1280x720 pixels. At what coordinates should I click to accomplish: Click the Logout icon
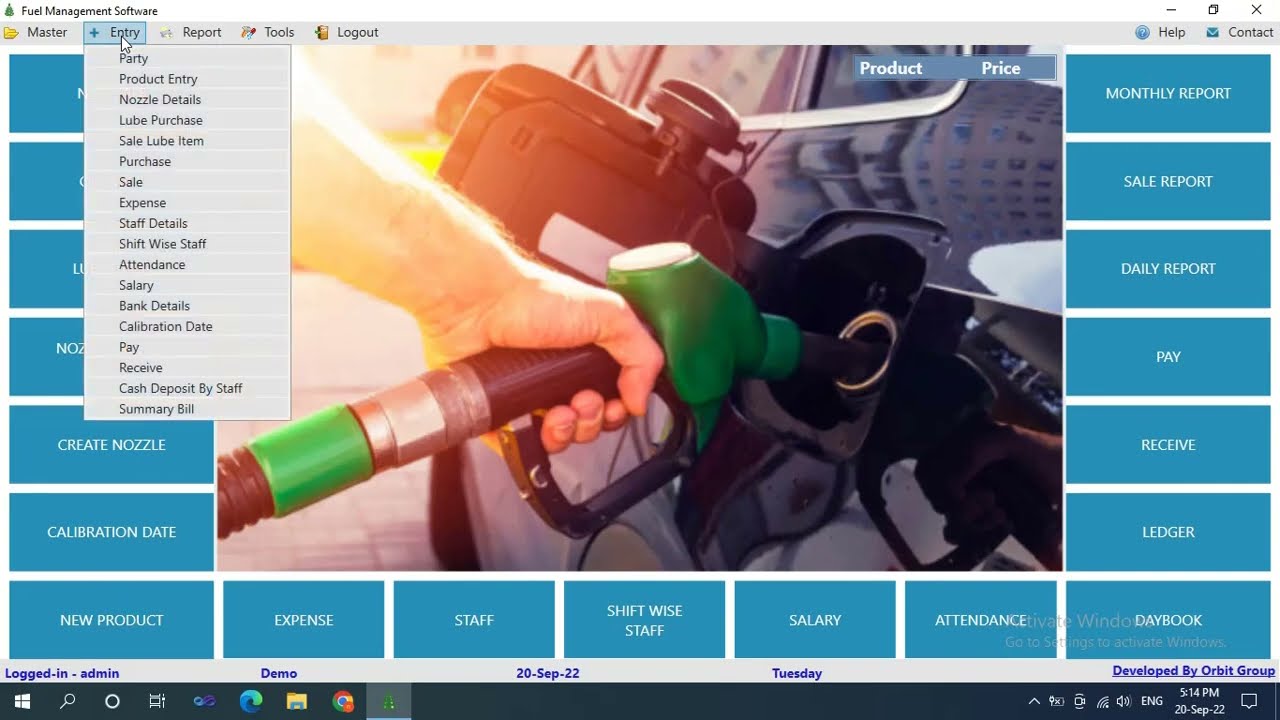[x=321, y=32]
